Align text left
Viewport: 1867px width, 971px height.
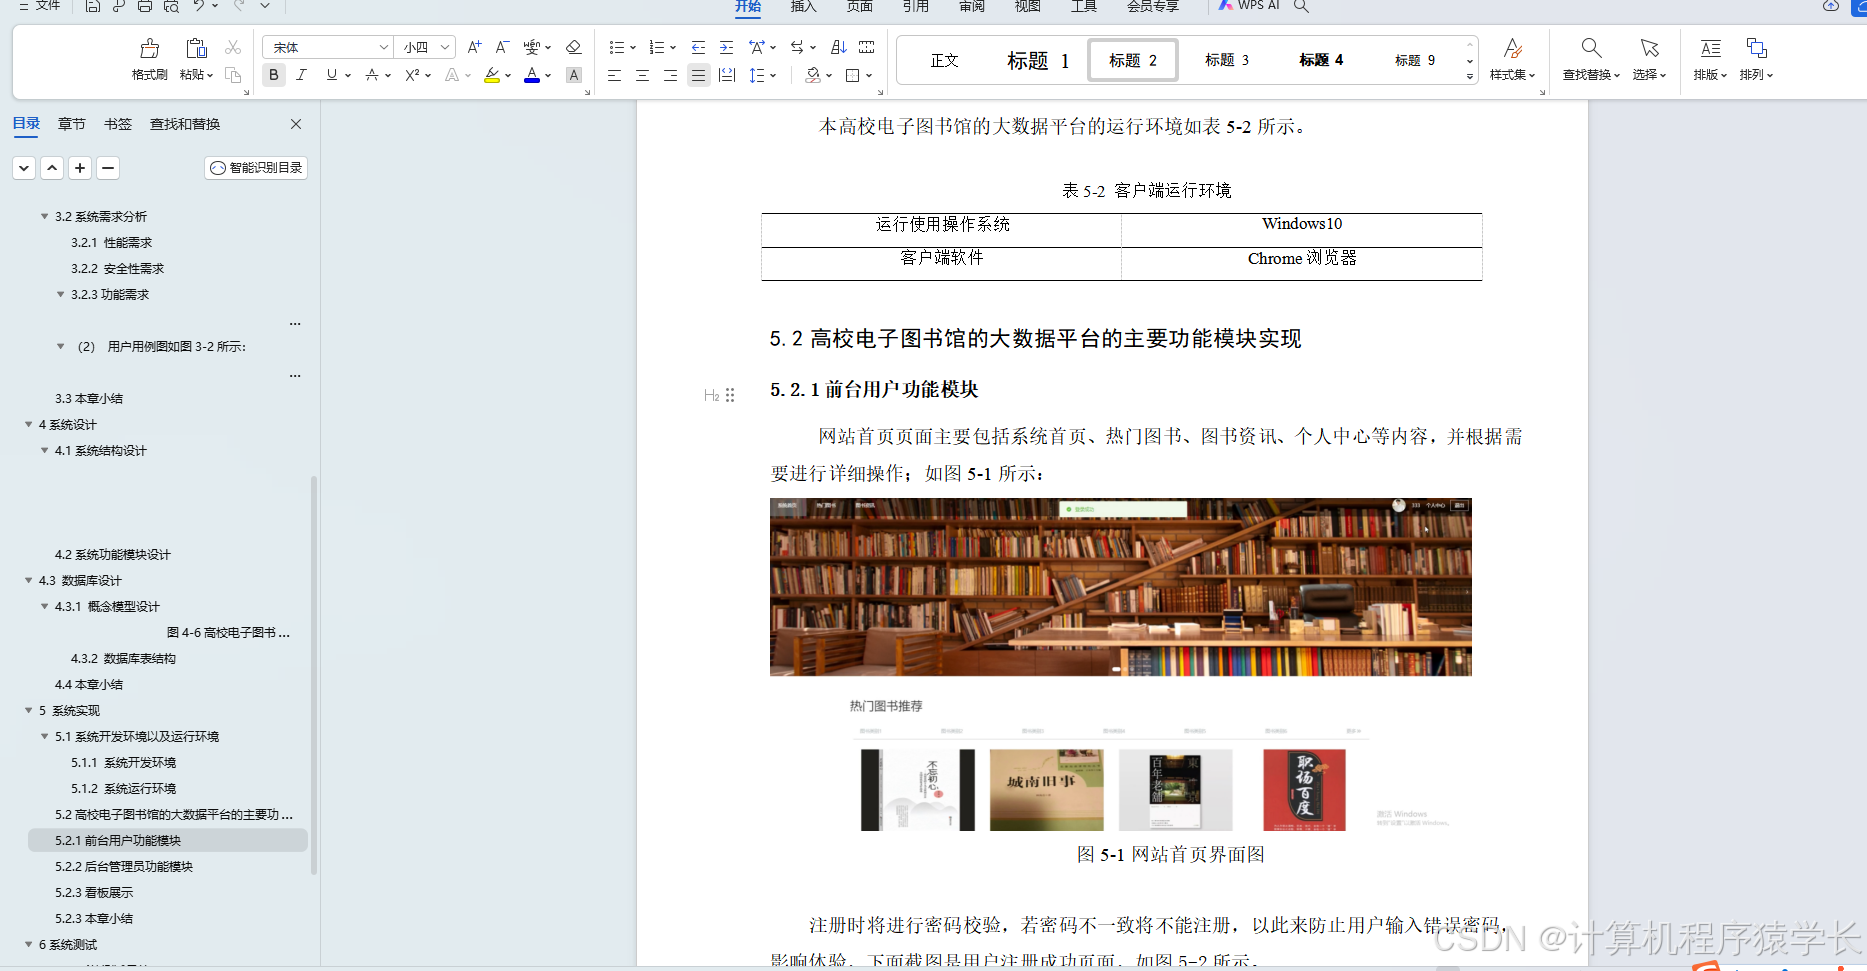(614, 75)
